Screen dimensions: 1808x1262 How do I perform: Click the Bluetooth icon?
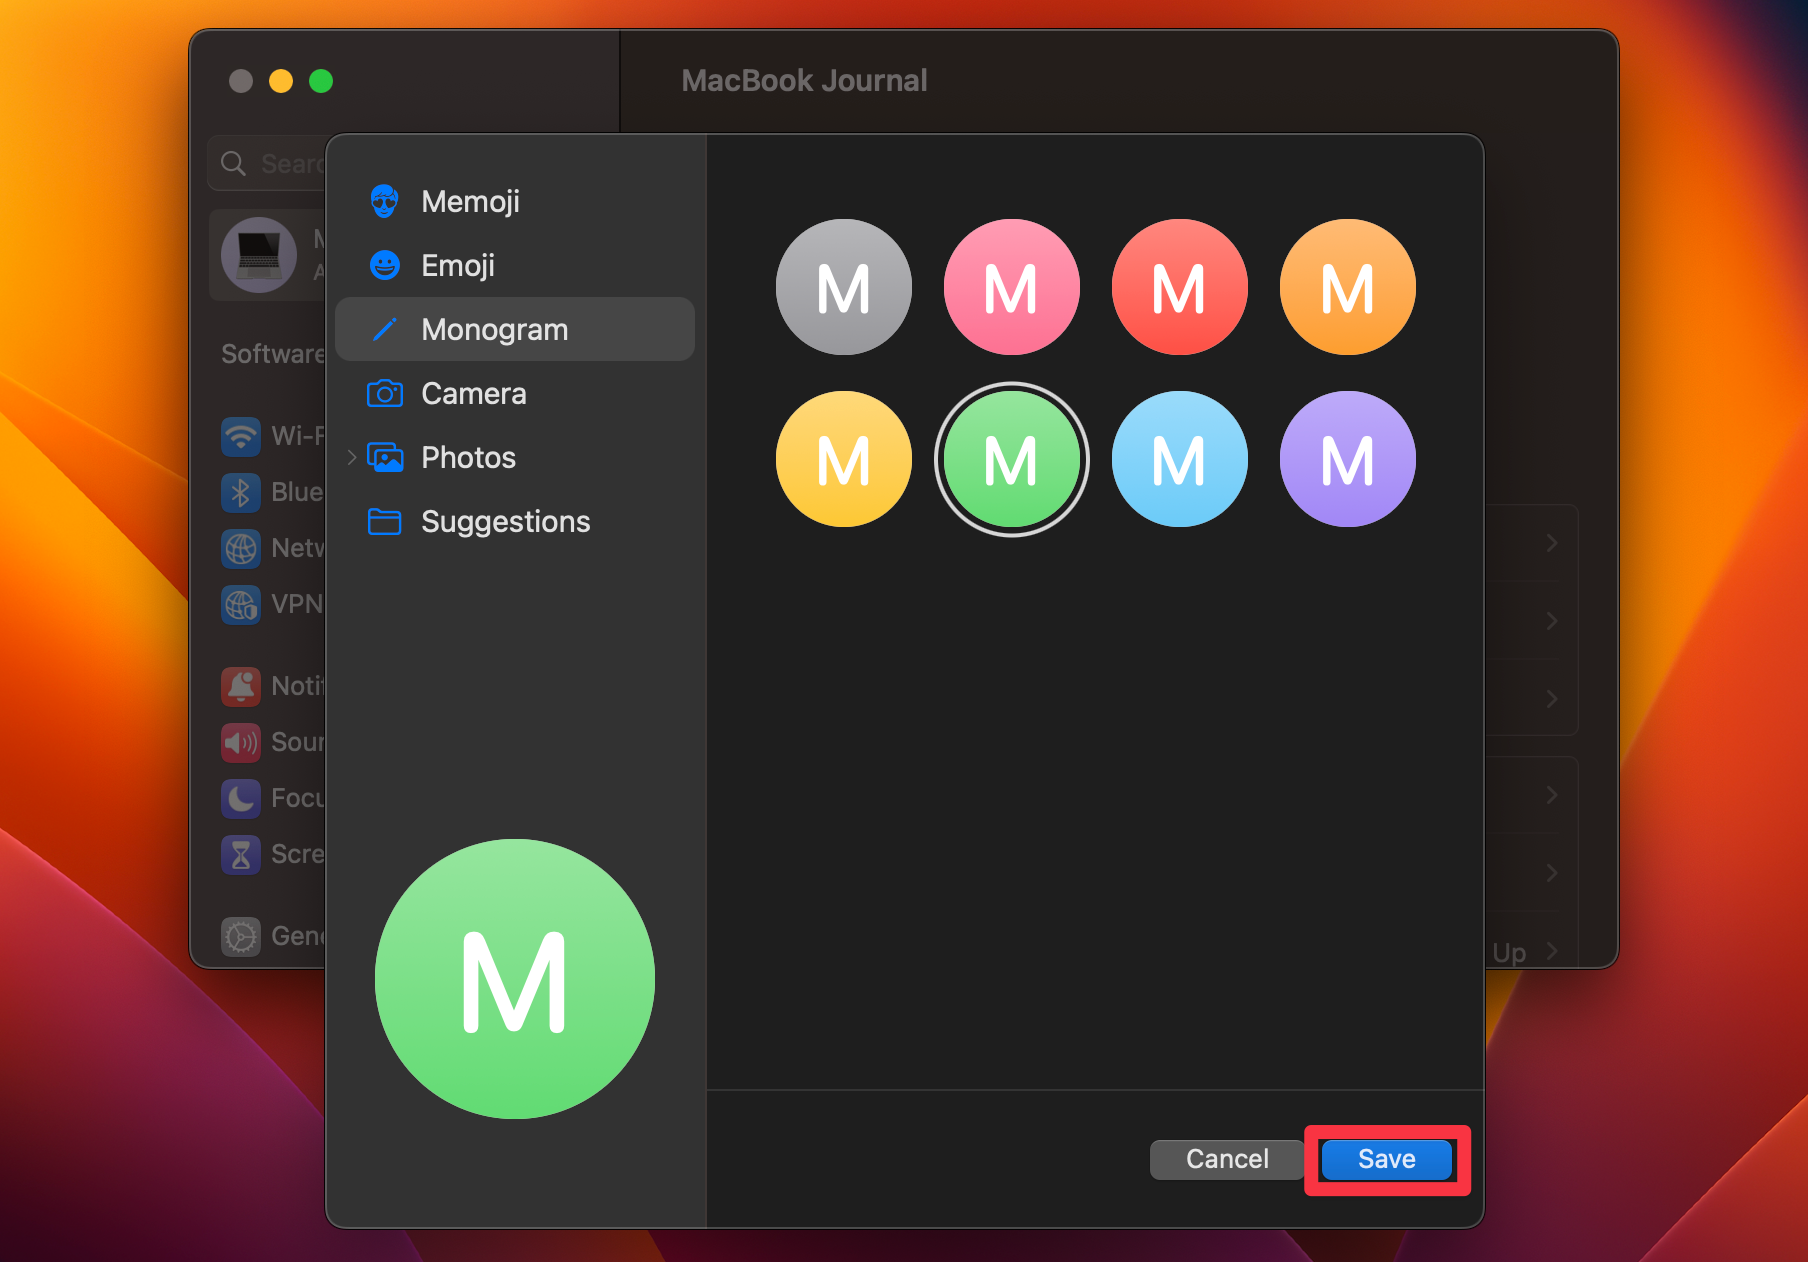coord(240,492)
